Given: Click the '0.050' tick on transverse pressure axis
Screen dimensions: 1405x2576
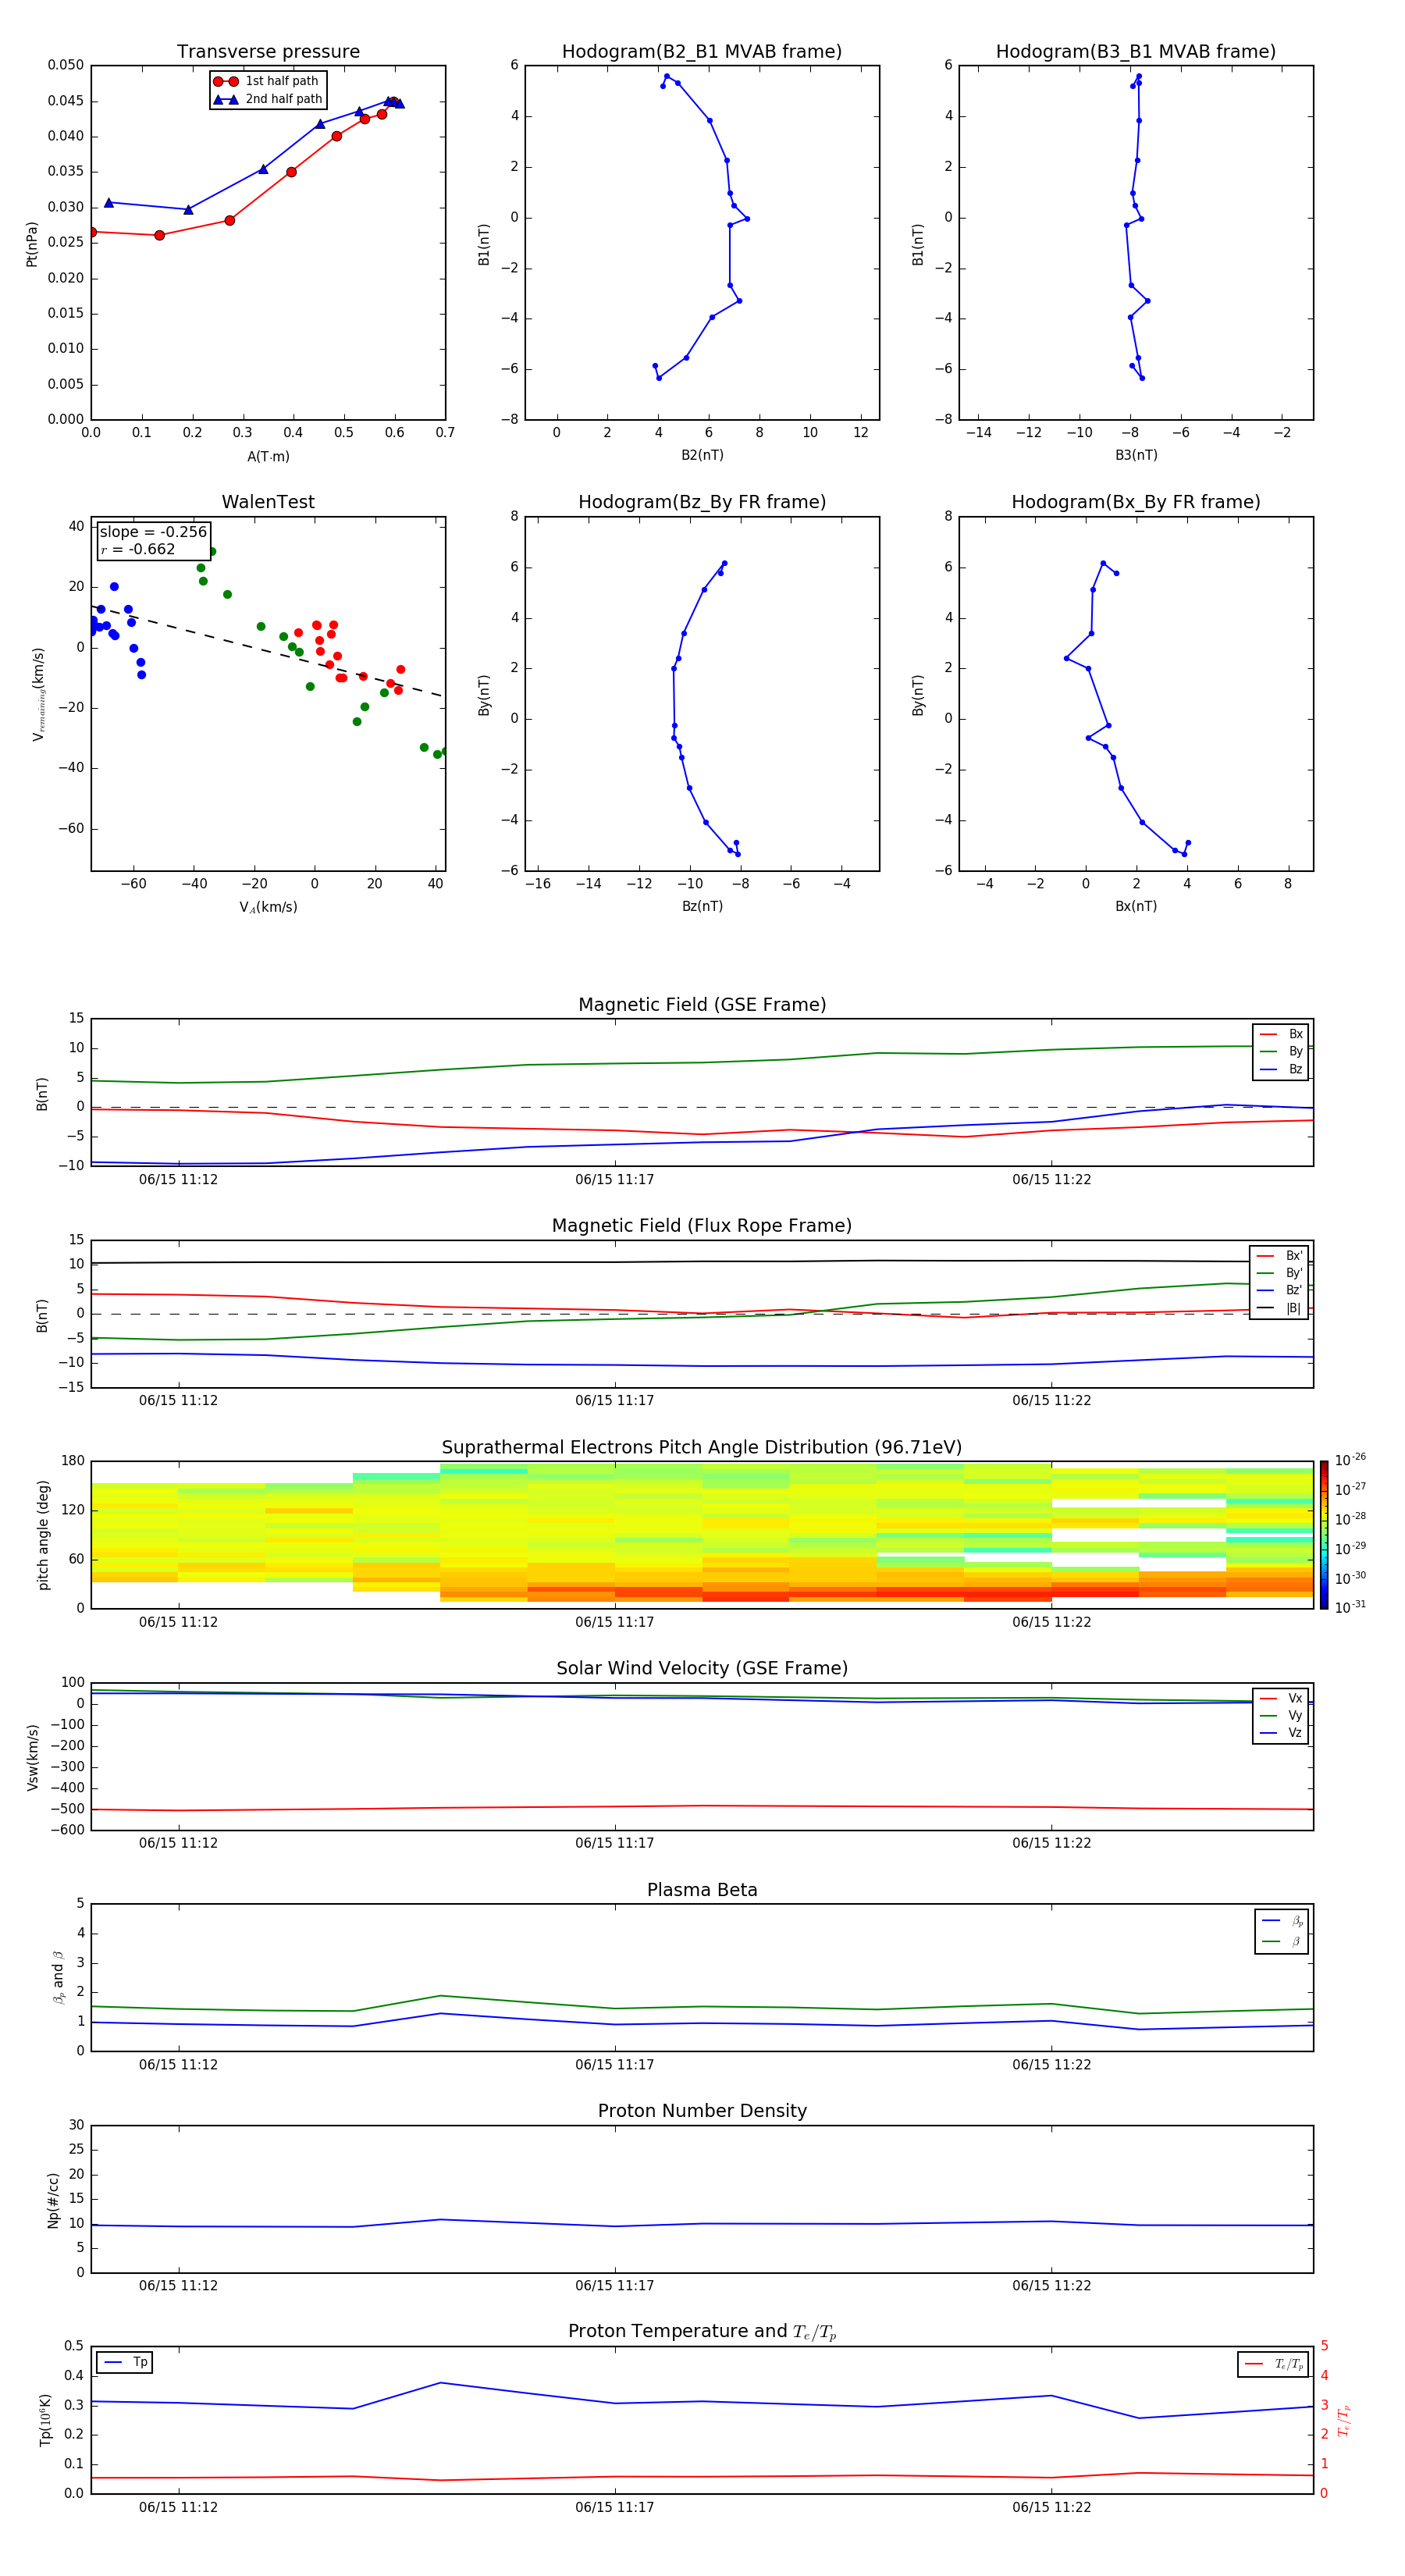Looking at the screenshot, I should click(x=66, y=65).
